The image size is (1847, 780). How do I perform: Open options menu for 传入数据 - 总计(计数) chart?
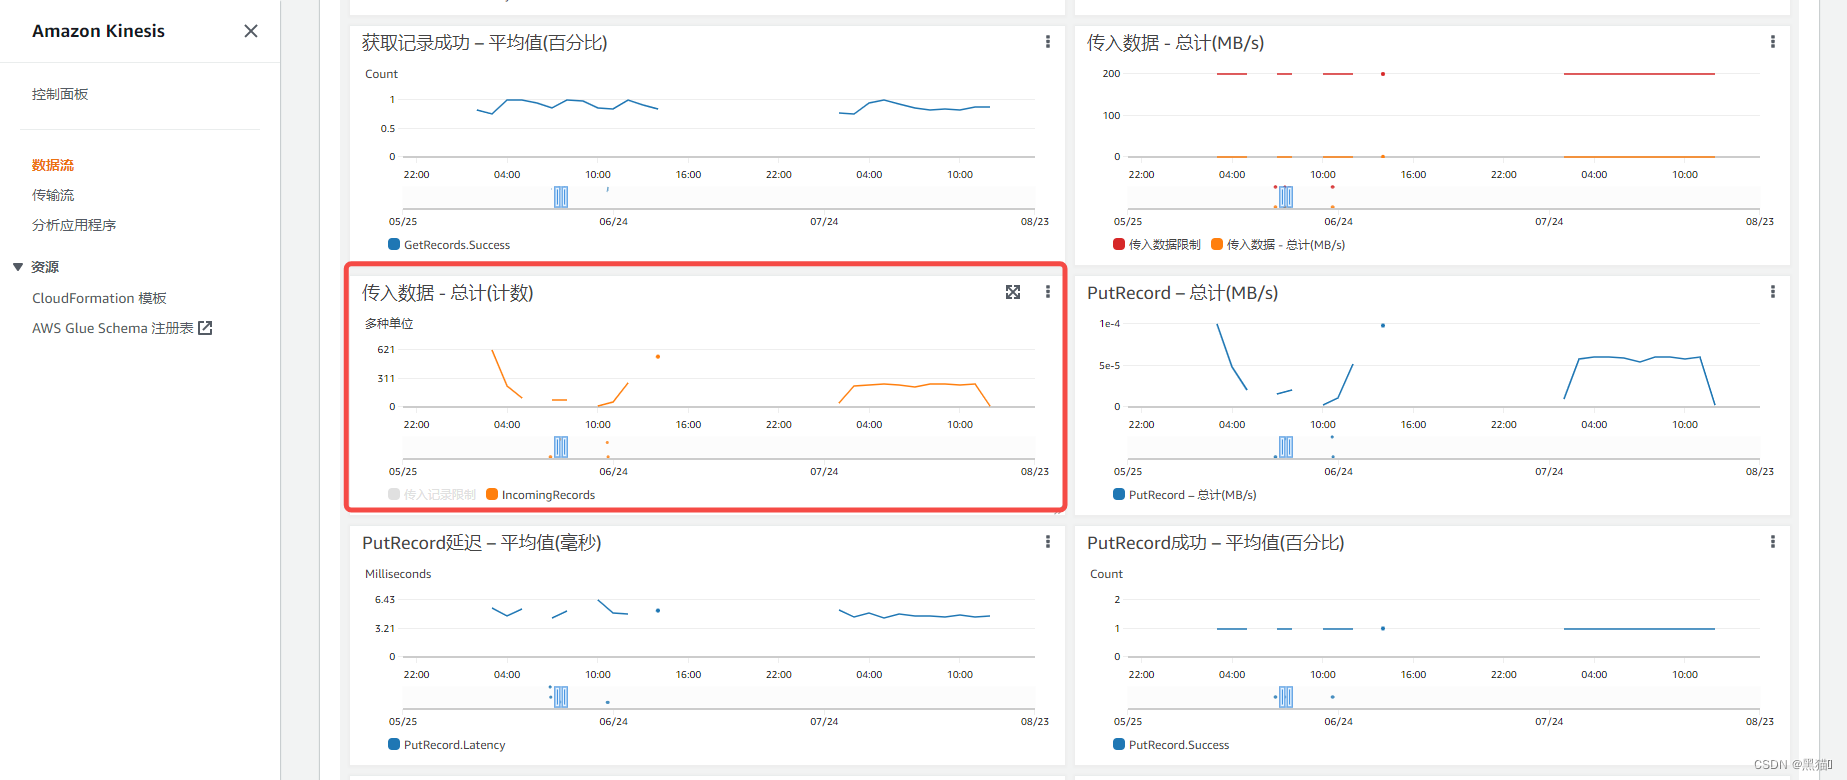1048,292
